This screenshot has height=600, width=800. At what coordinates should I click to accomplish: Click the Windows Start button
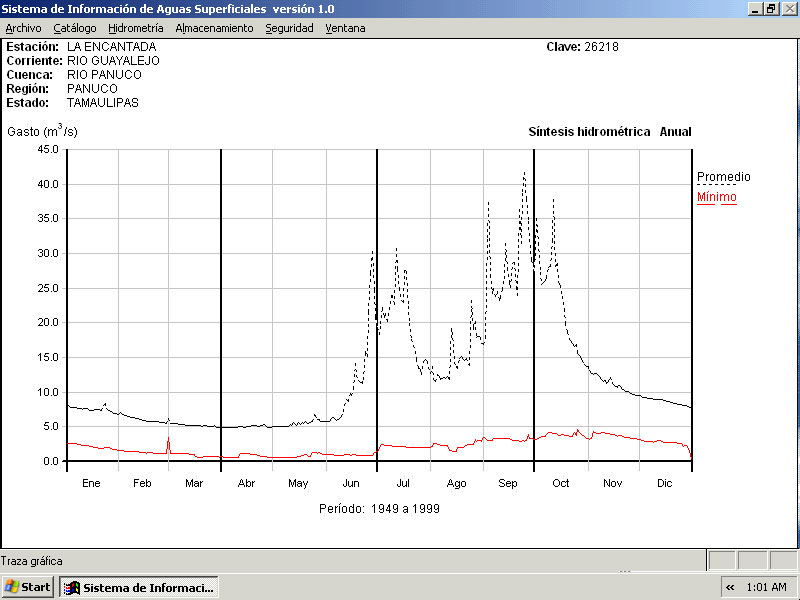[28, 587]
